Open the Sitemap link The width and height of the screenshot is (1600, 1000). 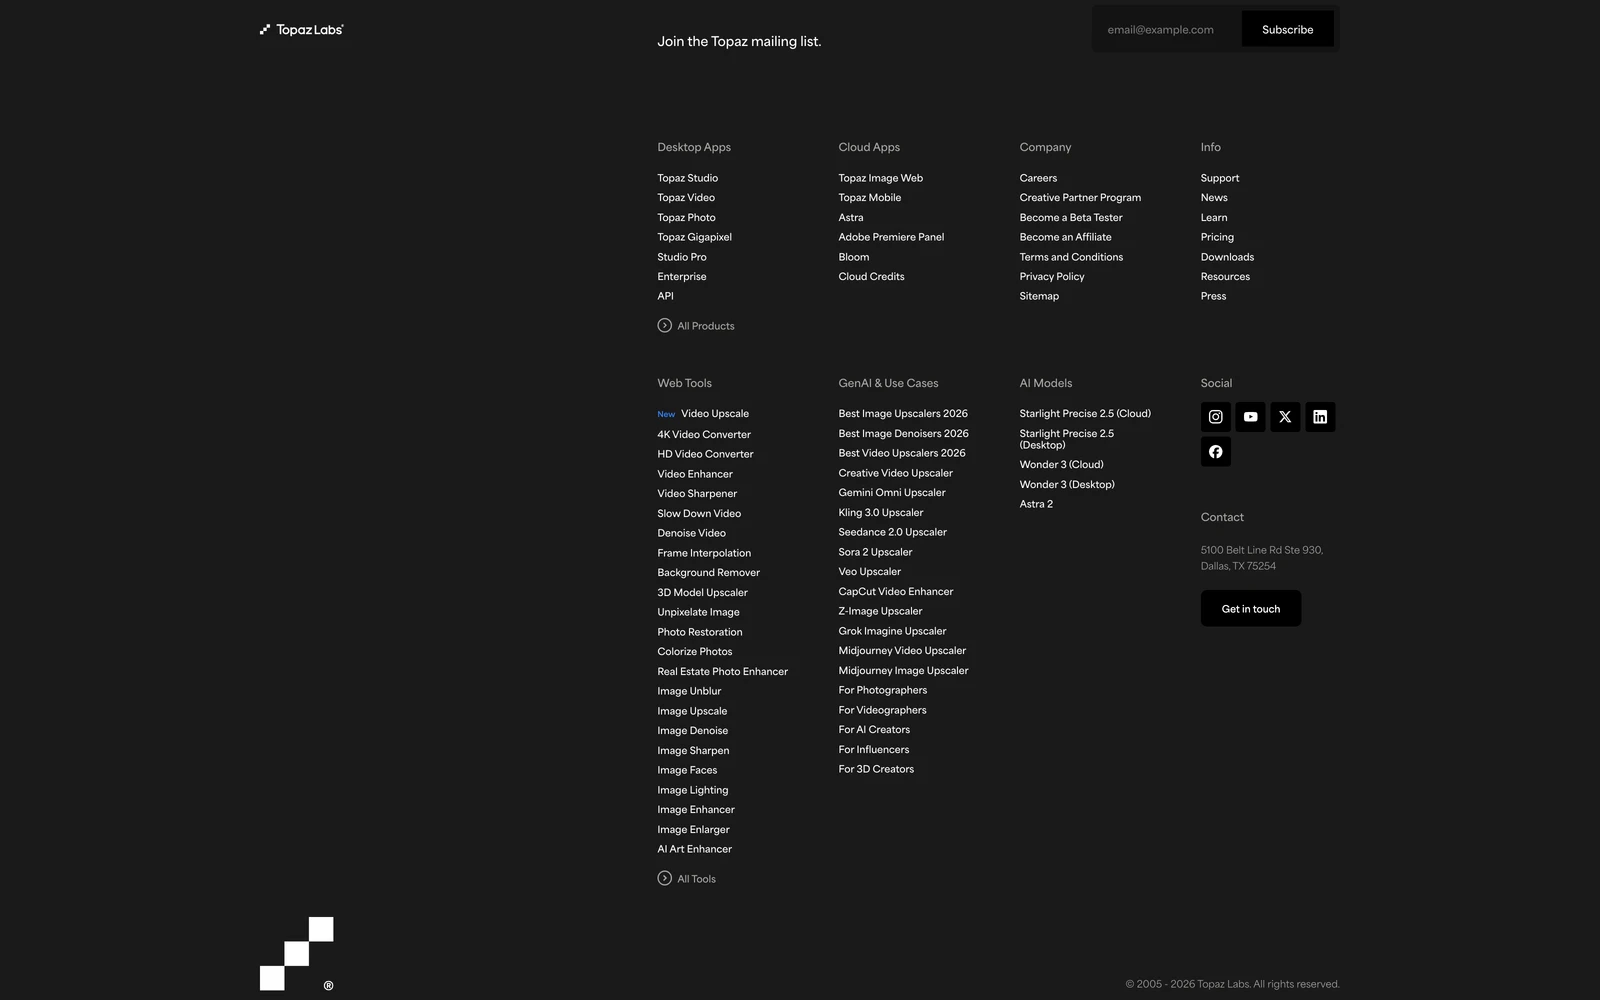1039,296
